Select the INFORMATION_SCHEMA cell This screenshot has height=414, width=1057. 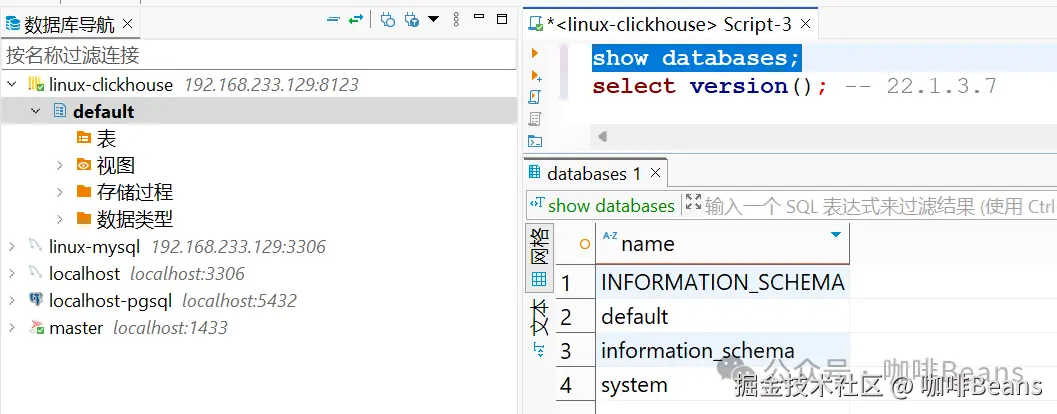[x=722, y=282]
